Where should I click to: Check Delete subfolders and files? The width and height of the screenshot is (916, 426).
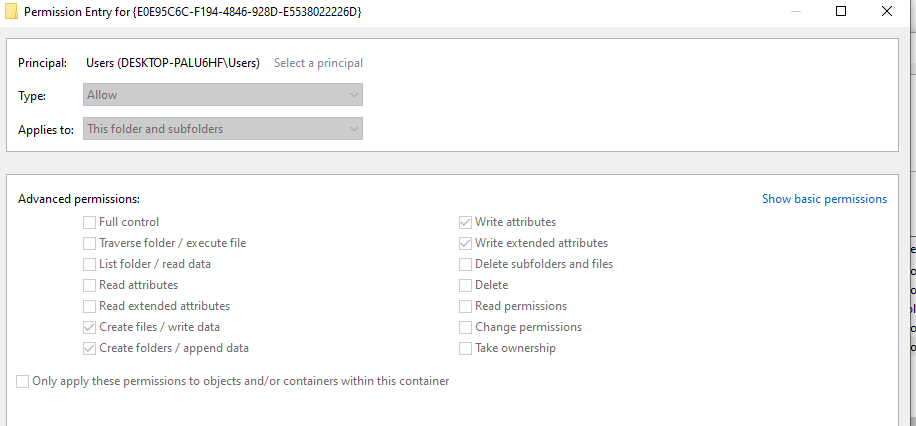click(x=466, y=264)
